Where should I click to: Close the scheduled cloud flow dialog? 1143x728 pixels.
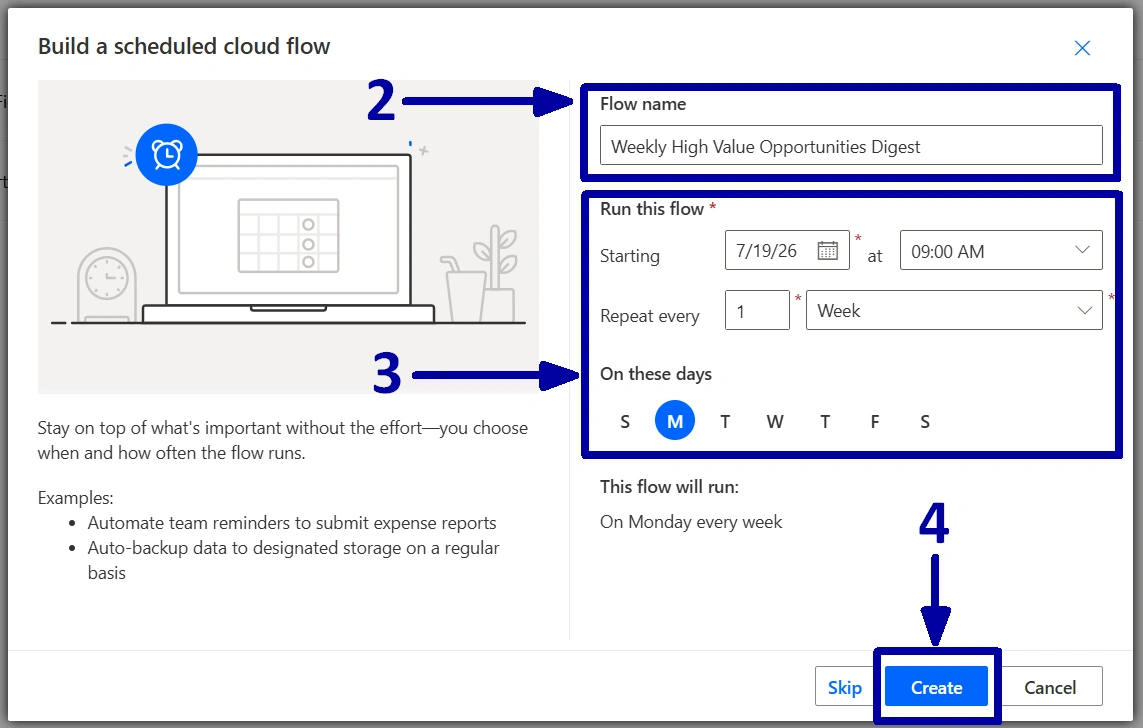tap(1082, 48)
